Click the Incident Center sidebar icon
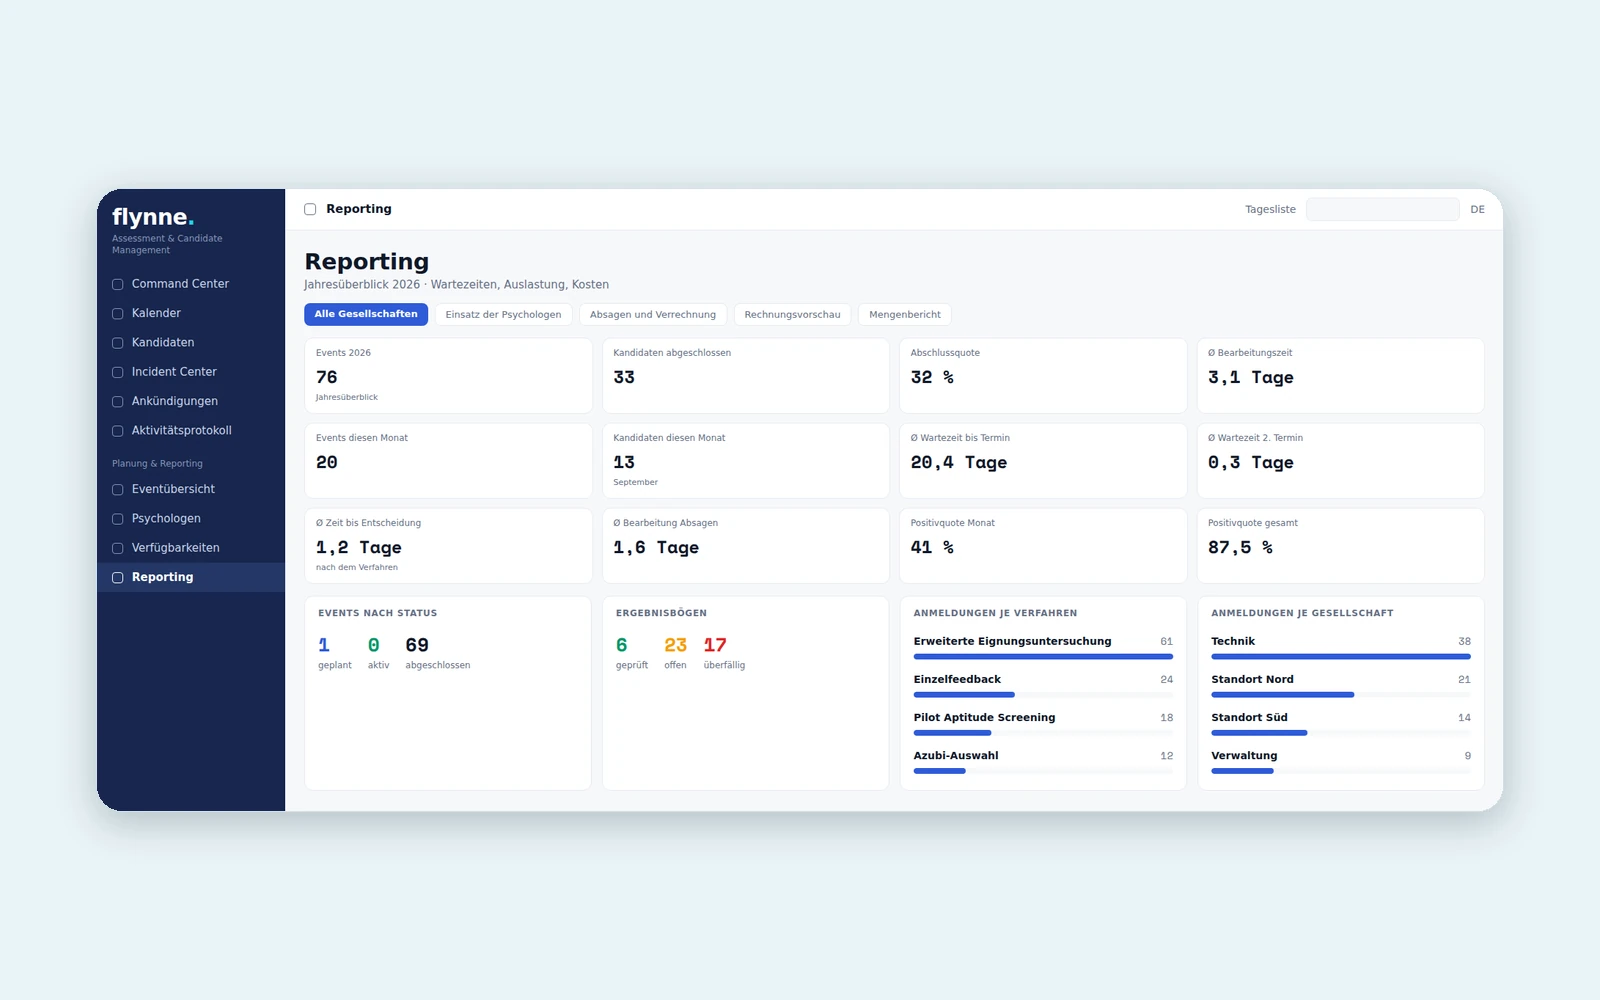Image resolution: width=1600 pixels, height=1000 pixels. pyautogui.click(x=117, y=372)
